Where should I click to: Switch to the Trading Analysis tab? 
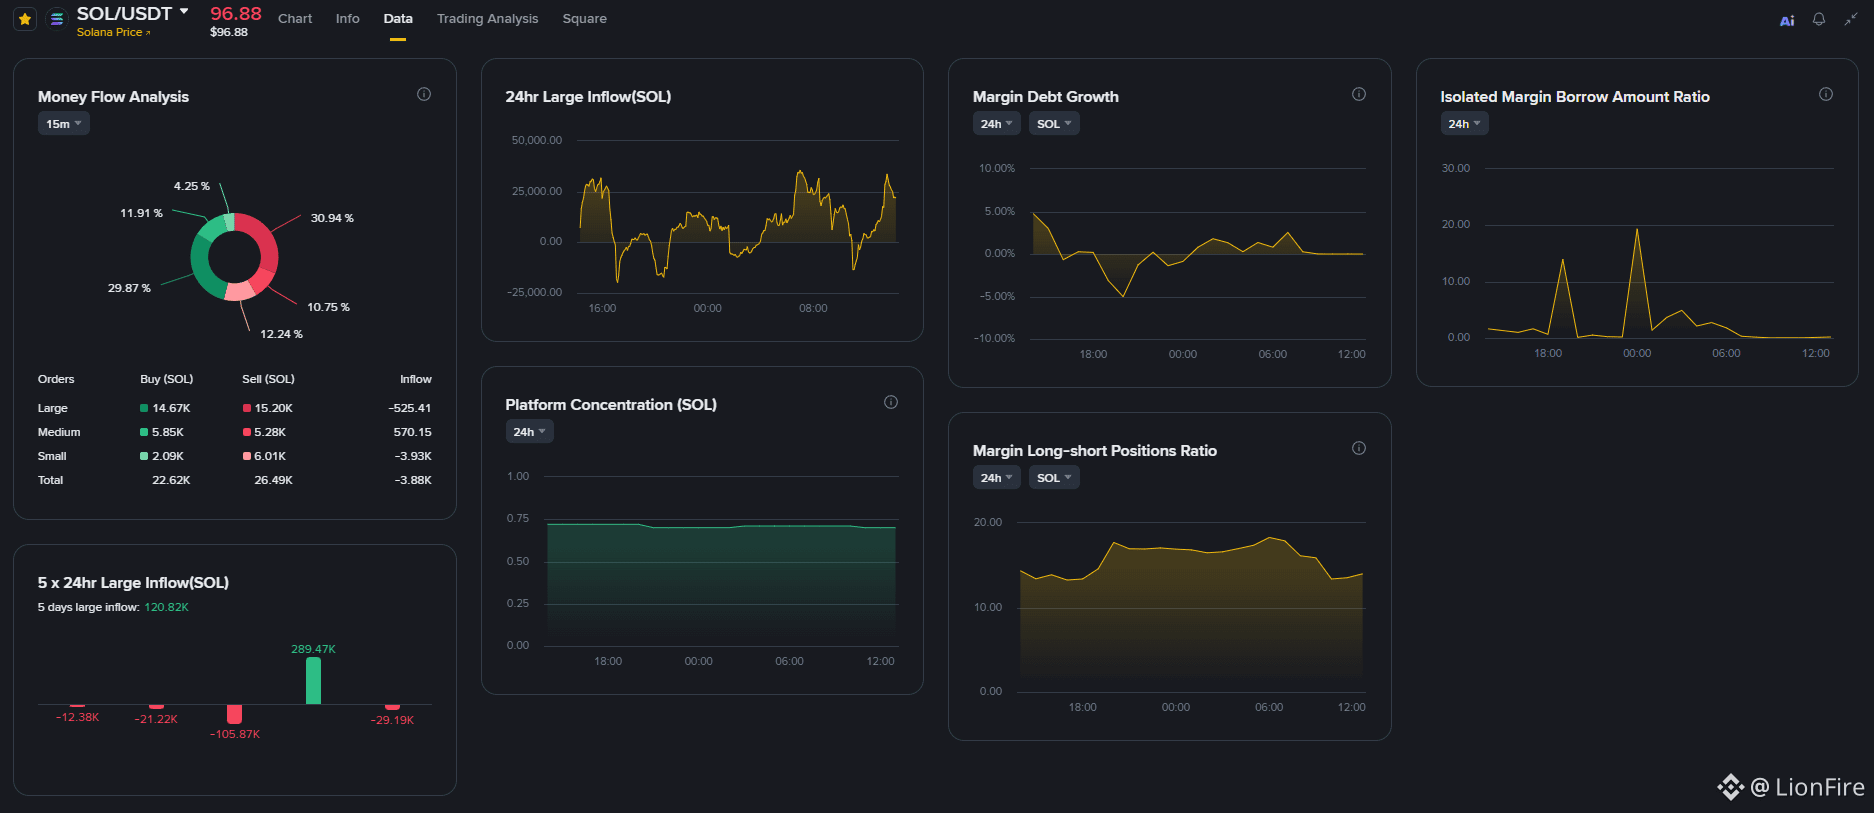[x=487, y=19]
